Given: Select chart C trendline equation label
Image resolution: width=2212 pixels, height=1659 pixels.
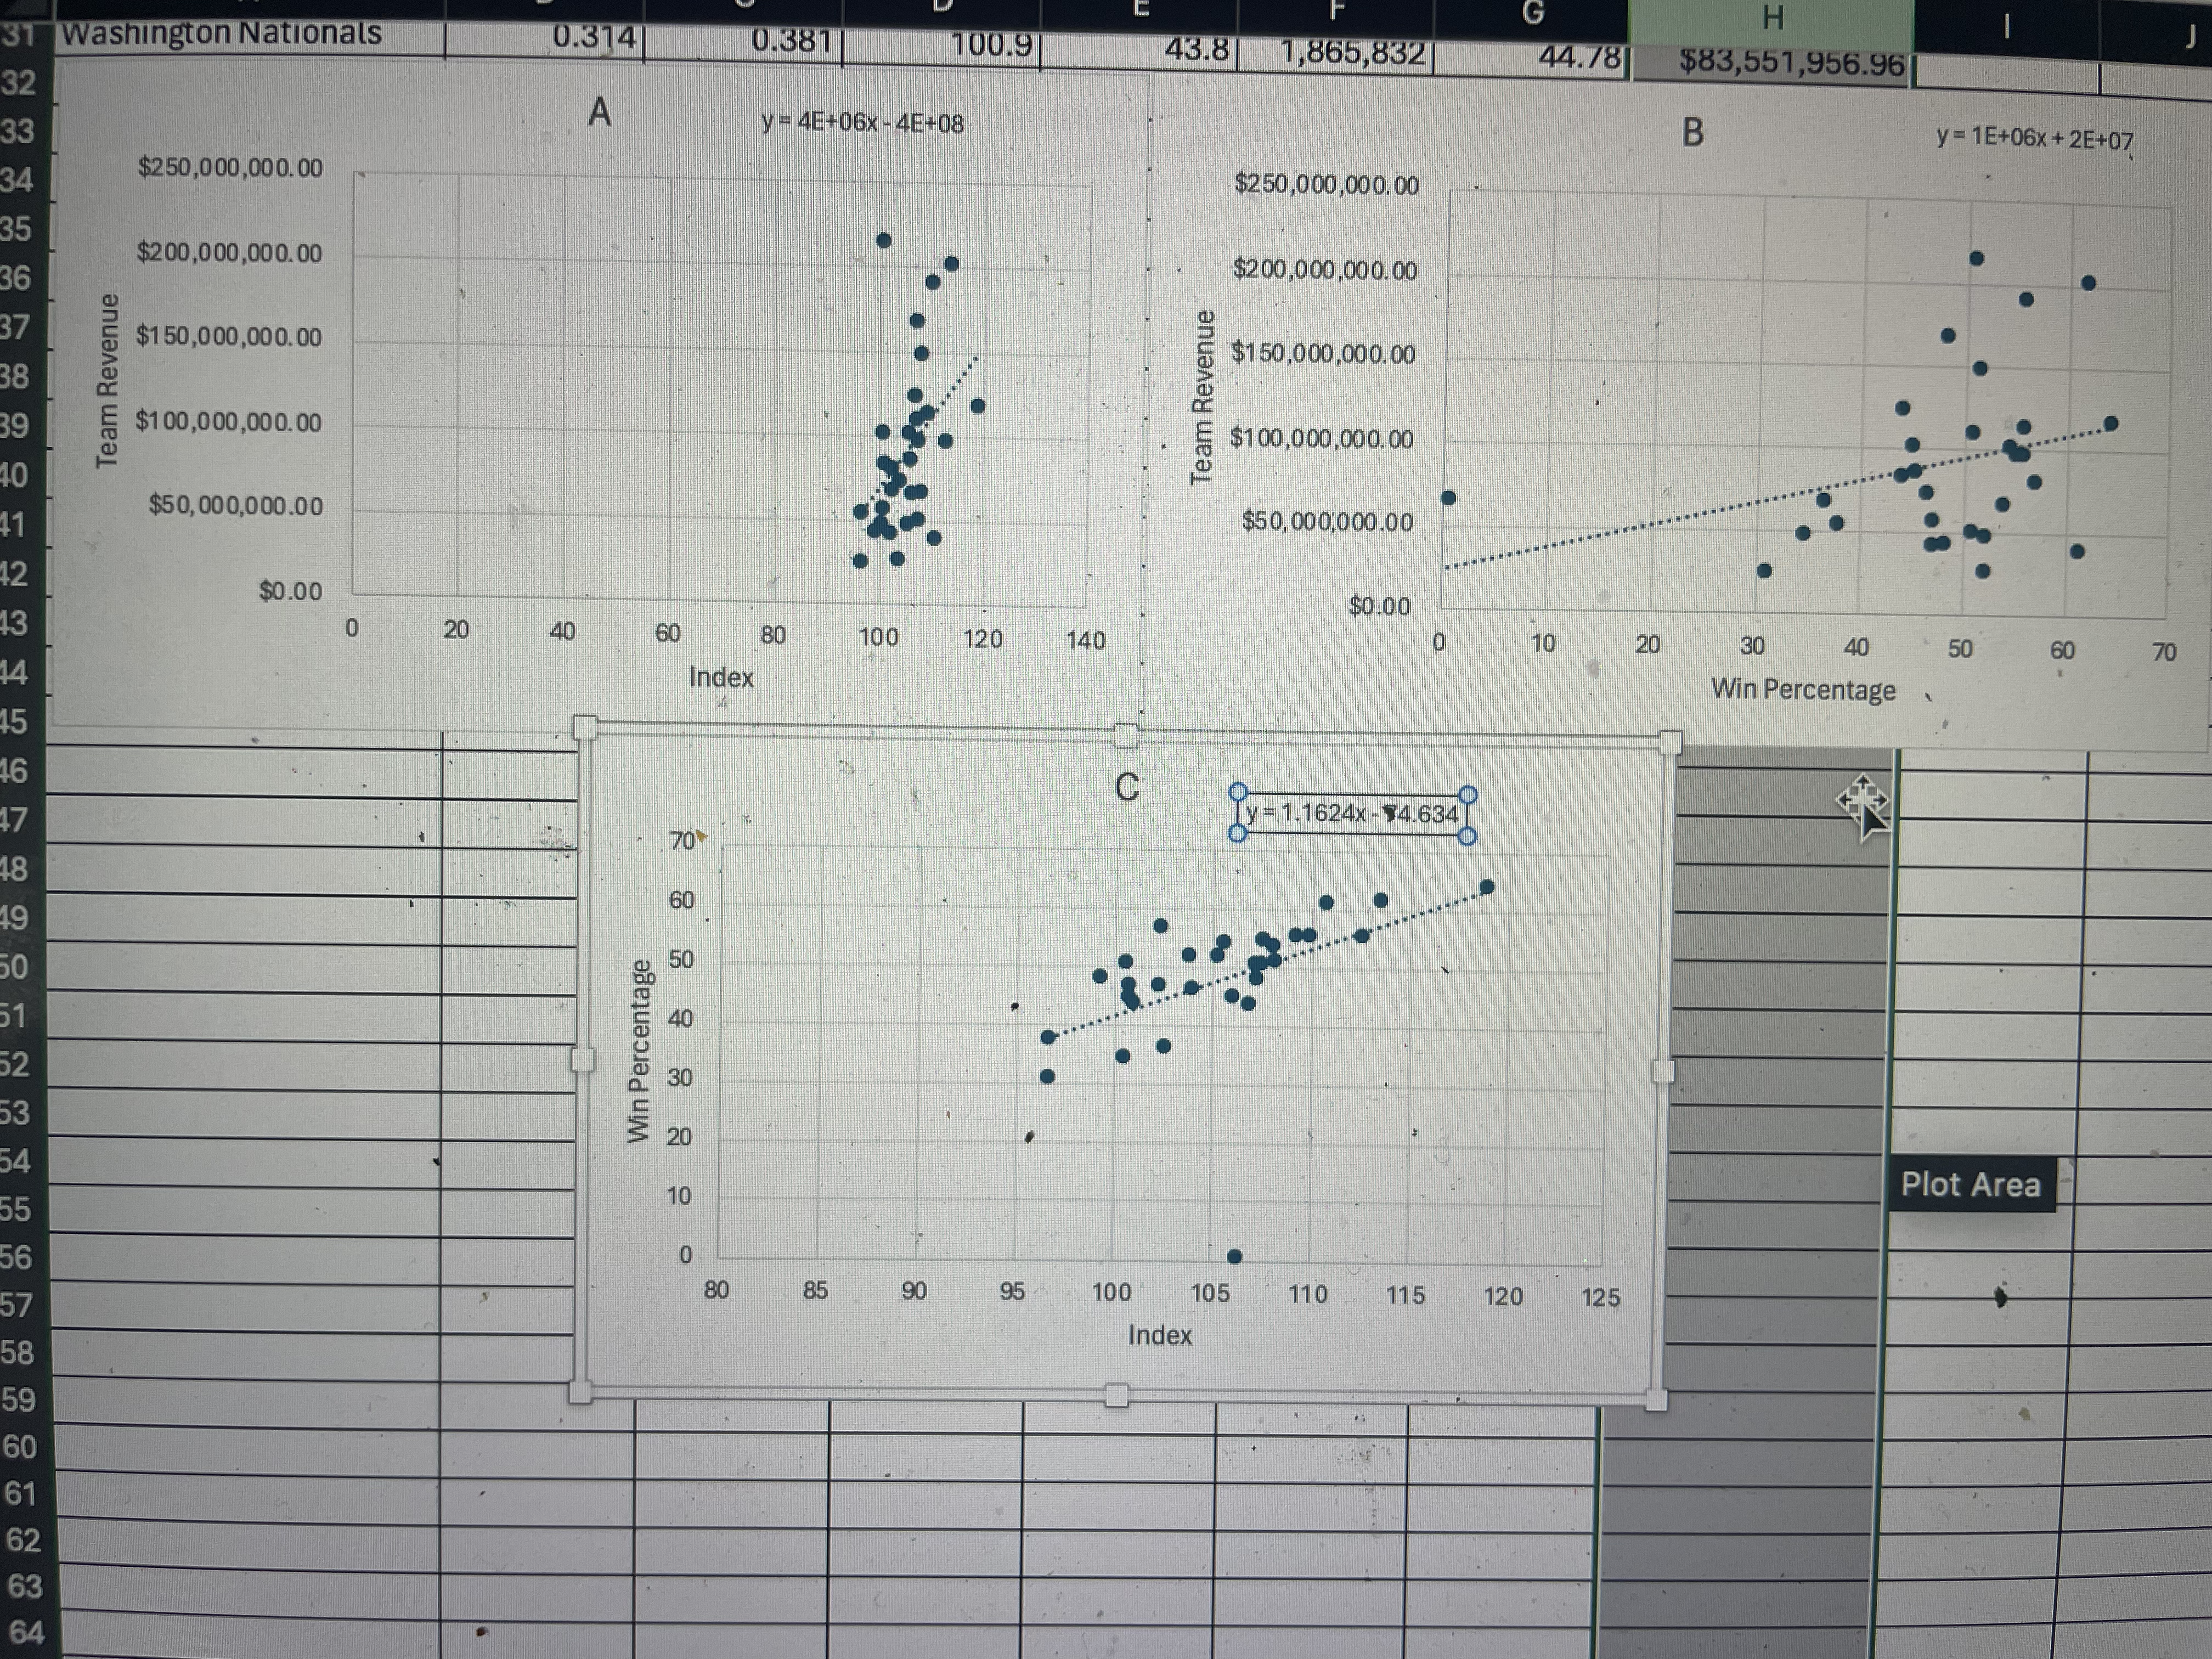Looking at the screenshot, I should click(1352, 814).
